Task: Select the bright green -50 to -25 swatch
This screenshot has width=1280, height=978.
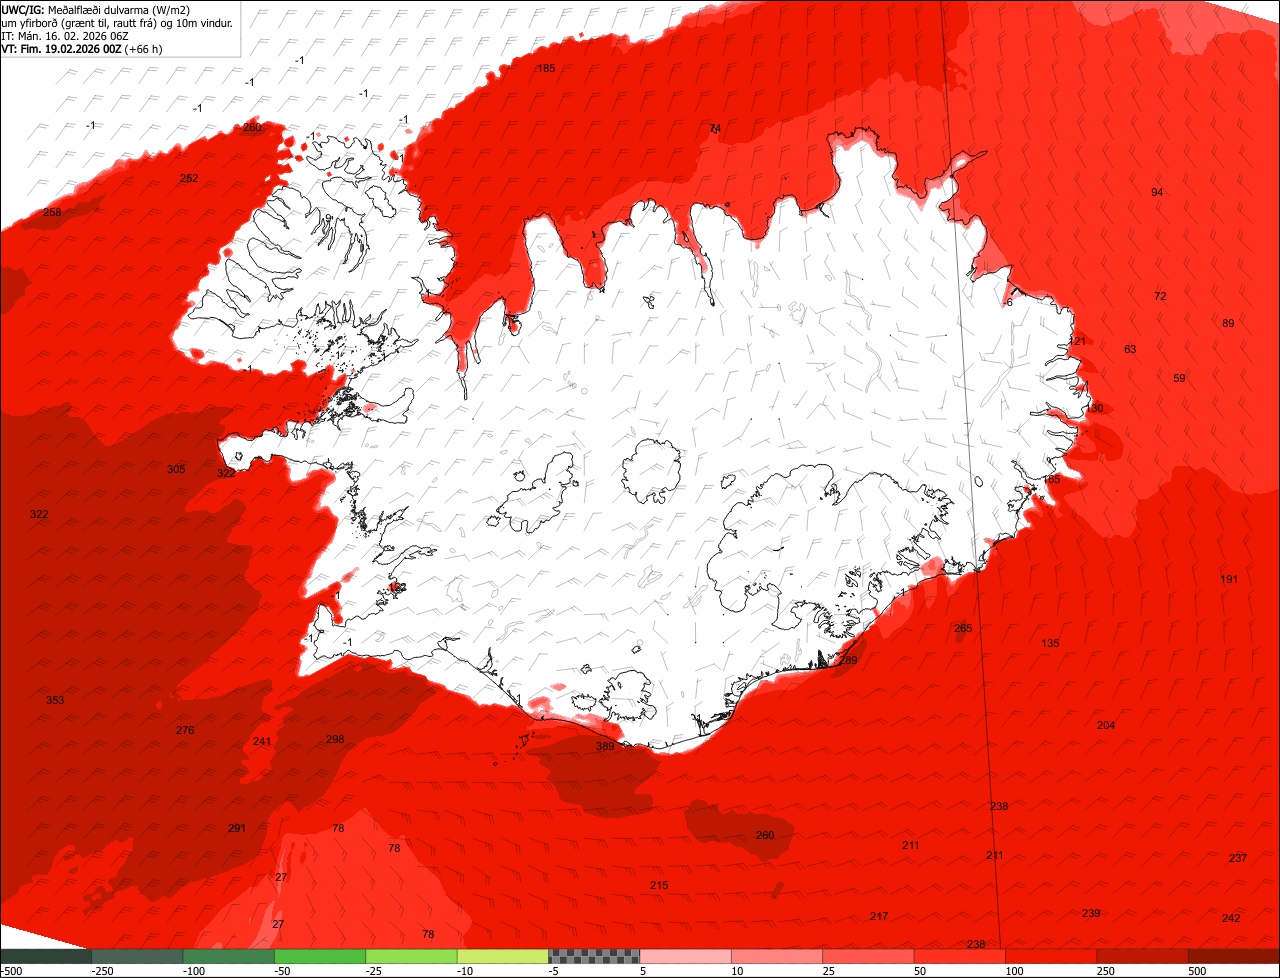Action: (x=320, y=956)
